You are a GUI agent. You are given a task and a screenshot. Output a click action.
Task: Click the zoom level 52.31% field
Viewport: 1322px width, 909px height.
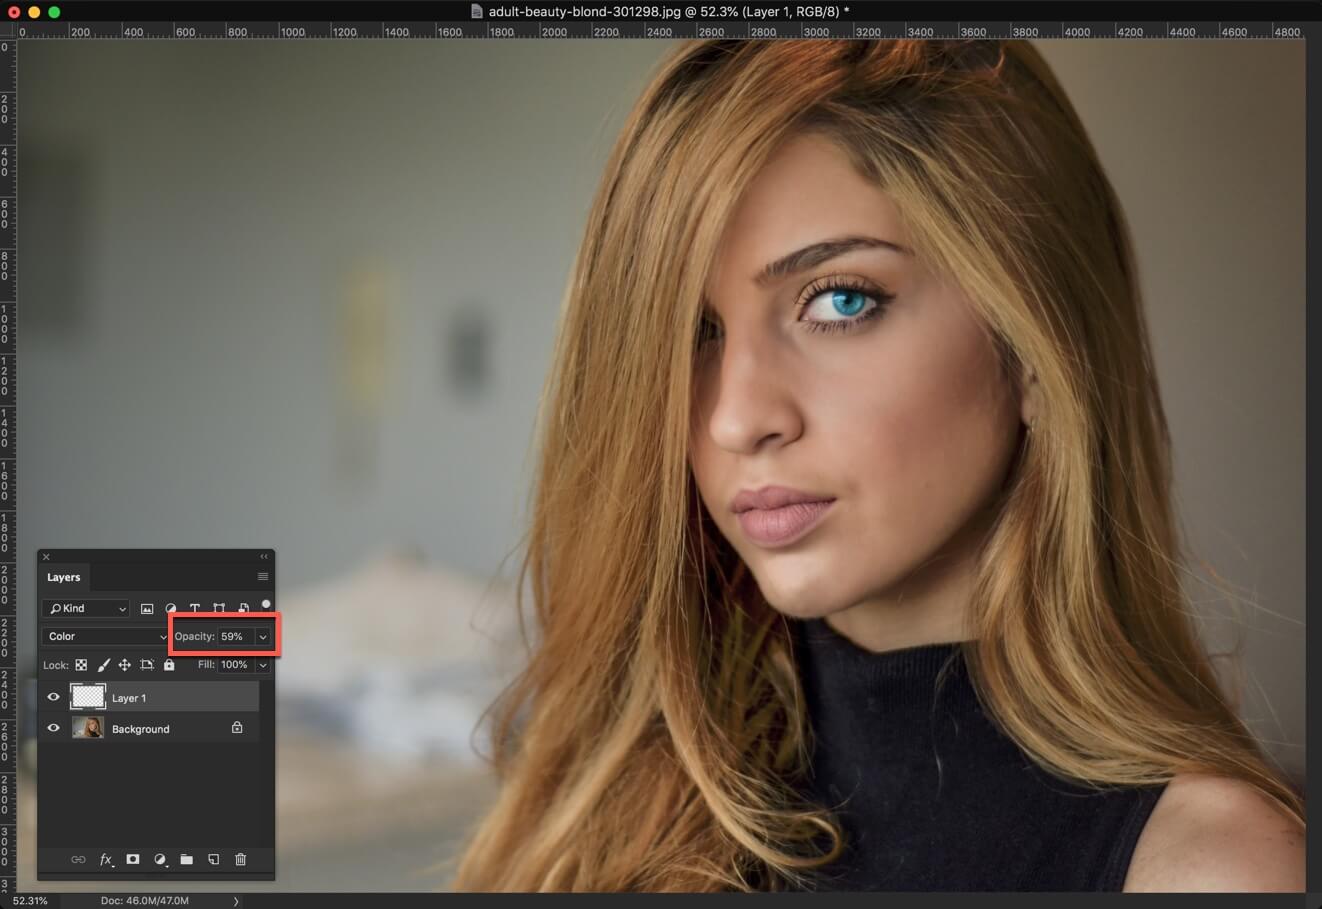coord(30,901)
